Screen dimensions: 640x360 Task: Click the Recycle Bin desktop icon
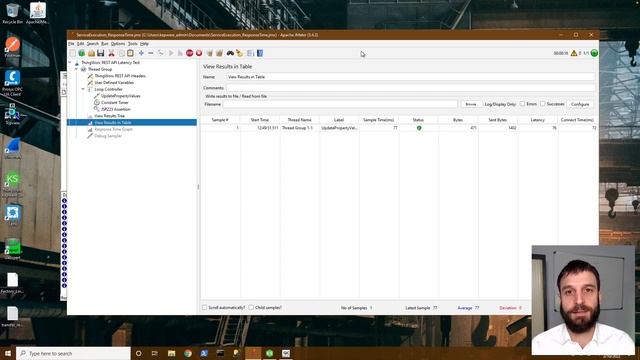point(12,13)
